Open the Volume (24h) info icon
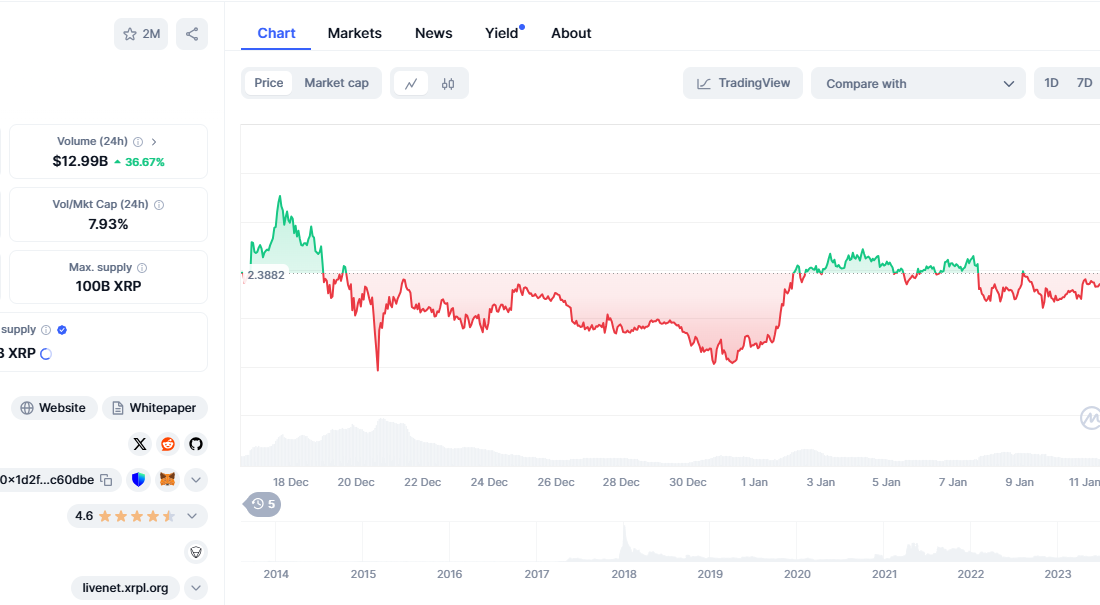Viewport: 1100px width, 605px height. (x=138, y=142)
